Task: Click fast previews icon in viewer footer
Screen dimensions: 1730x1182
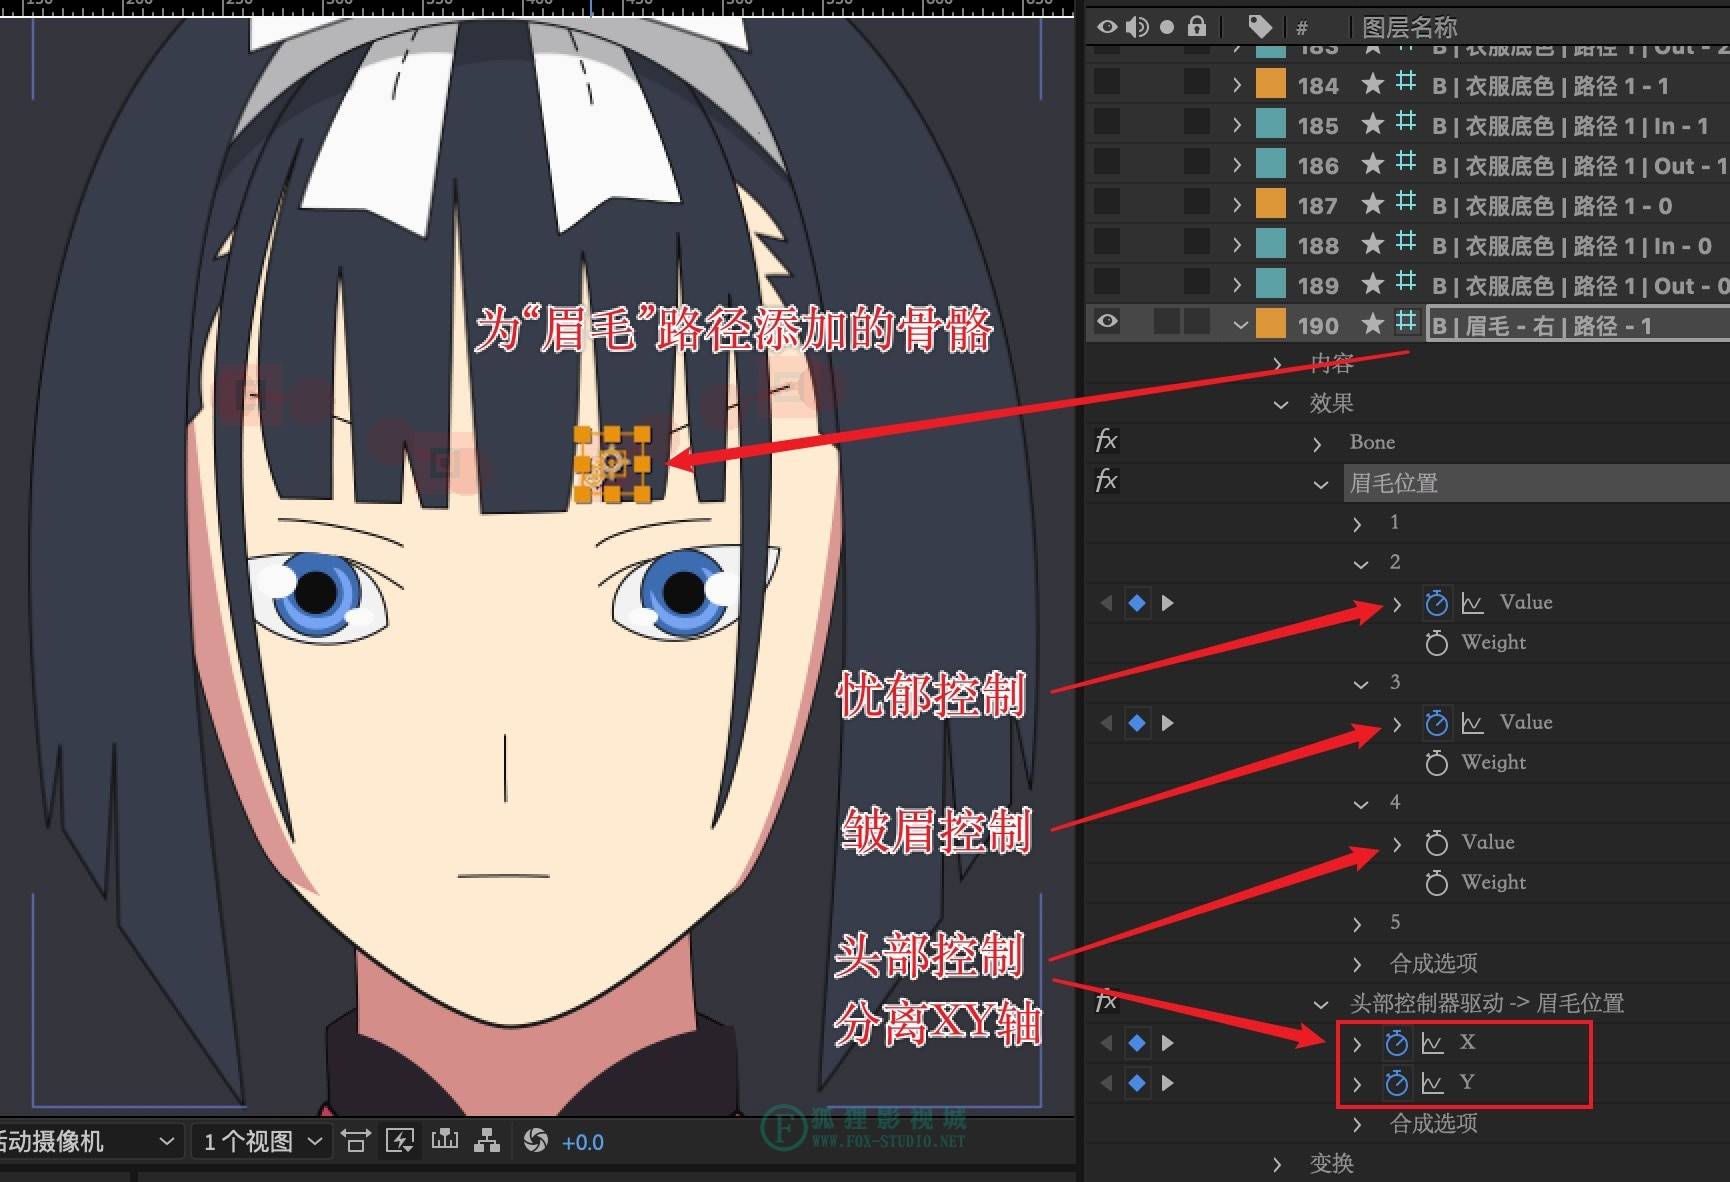Action: click(x=400, y=1141)
